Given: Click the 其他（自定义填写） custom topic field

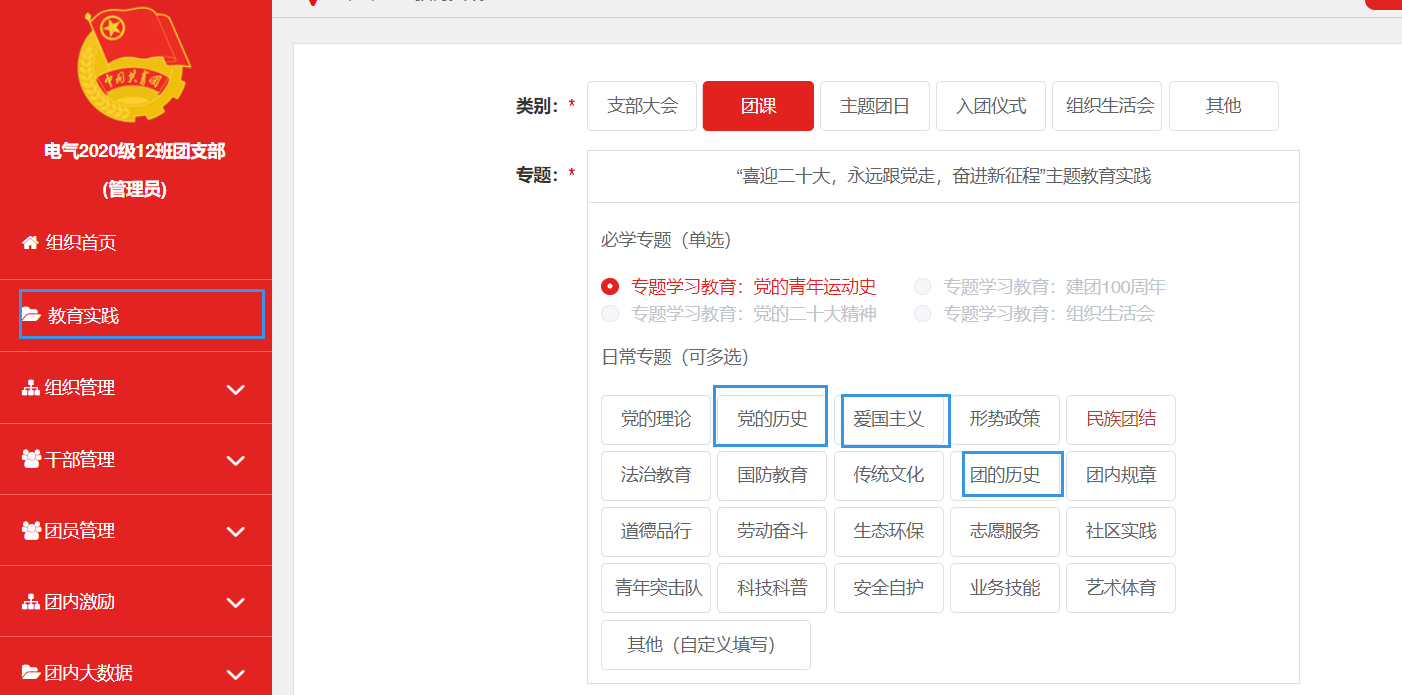Looking at the screenshot, I should click(705, 645).
